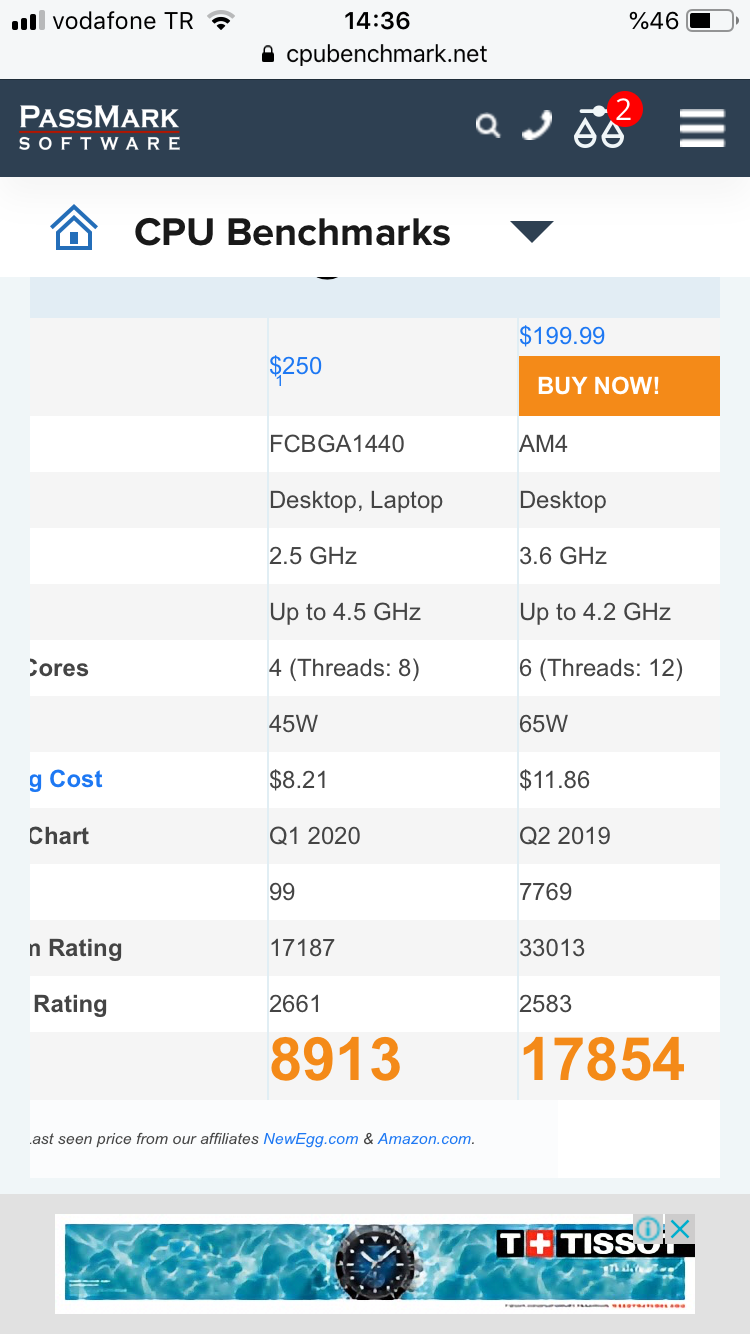Visit the Amazon.com affiliate link

click(x=424, y=1139)
